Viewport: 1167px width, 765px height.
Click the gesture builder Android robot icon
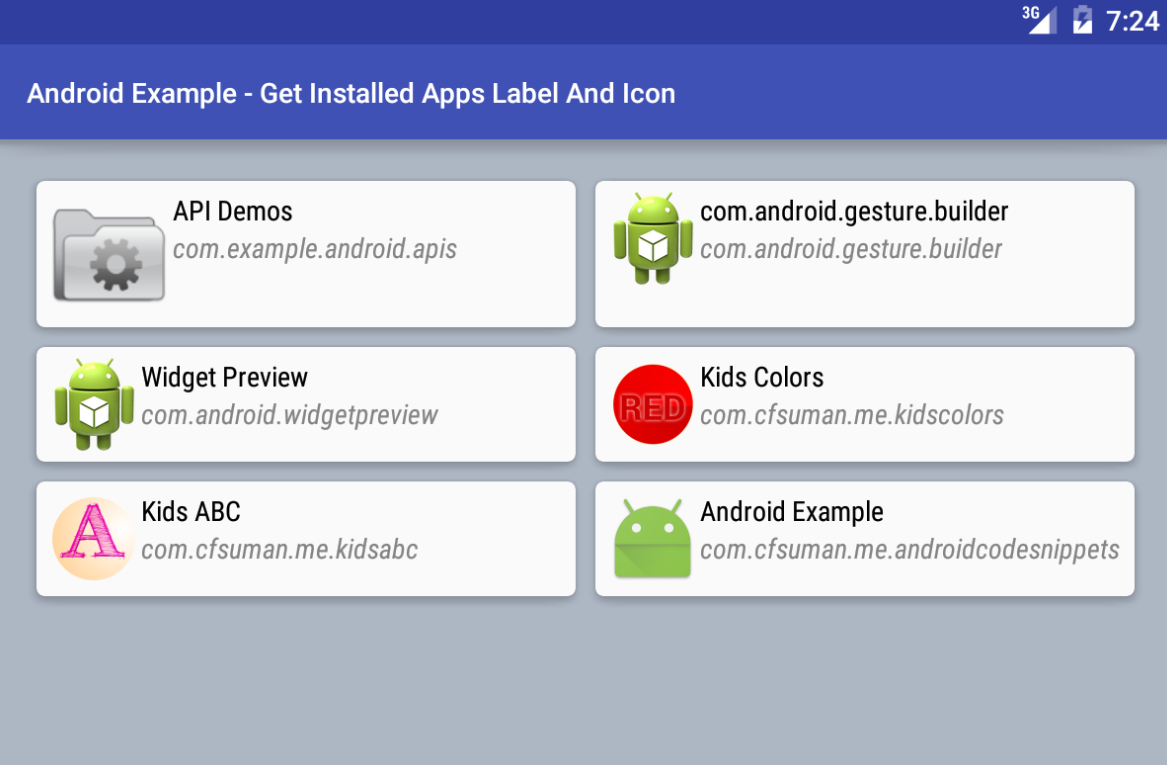[653, 238]
